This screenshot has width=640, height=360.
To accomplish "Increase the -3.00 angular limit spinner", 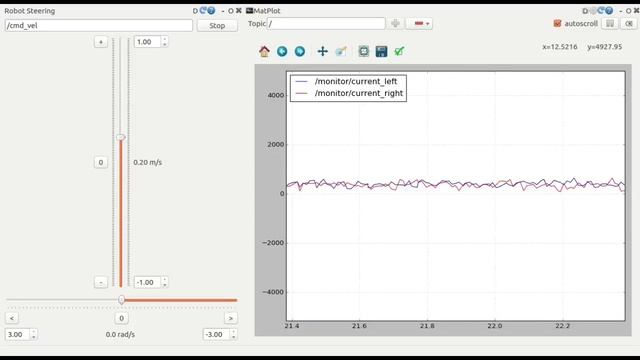I will (233, 332).
